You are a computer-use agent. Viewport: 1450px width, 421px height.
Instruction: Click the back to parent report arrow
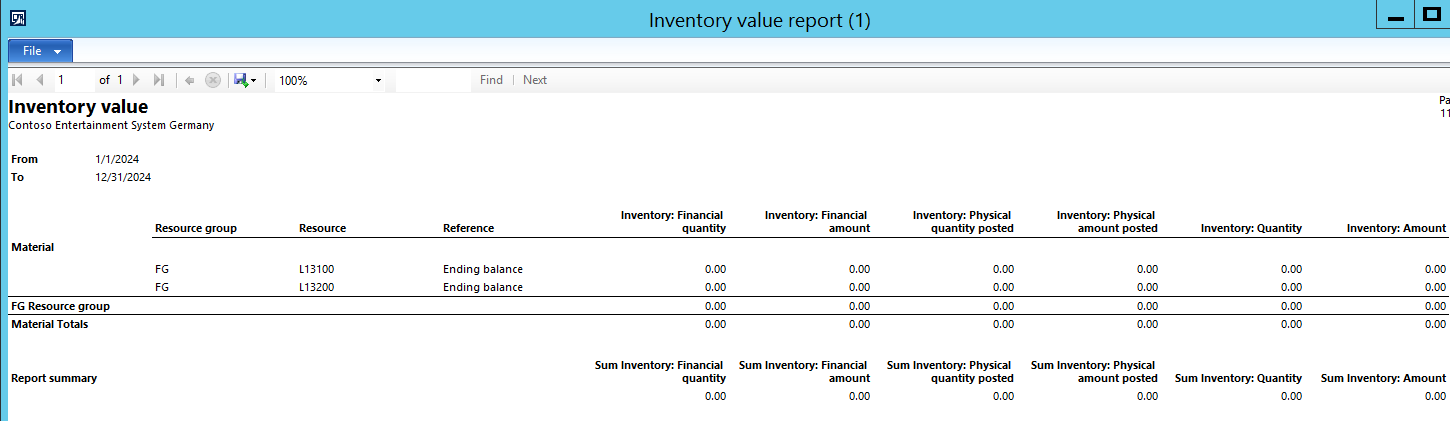[189, 80]
